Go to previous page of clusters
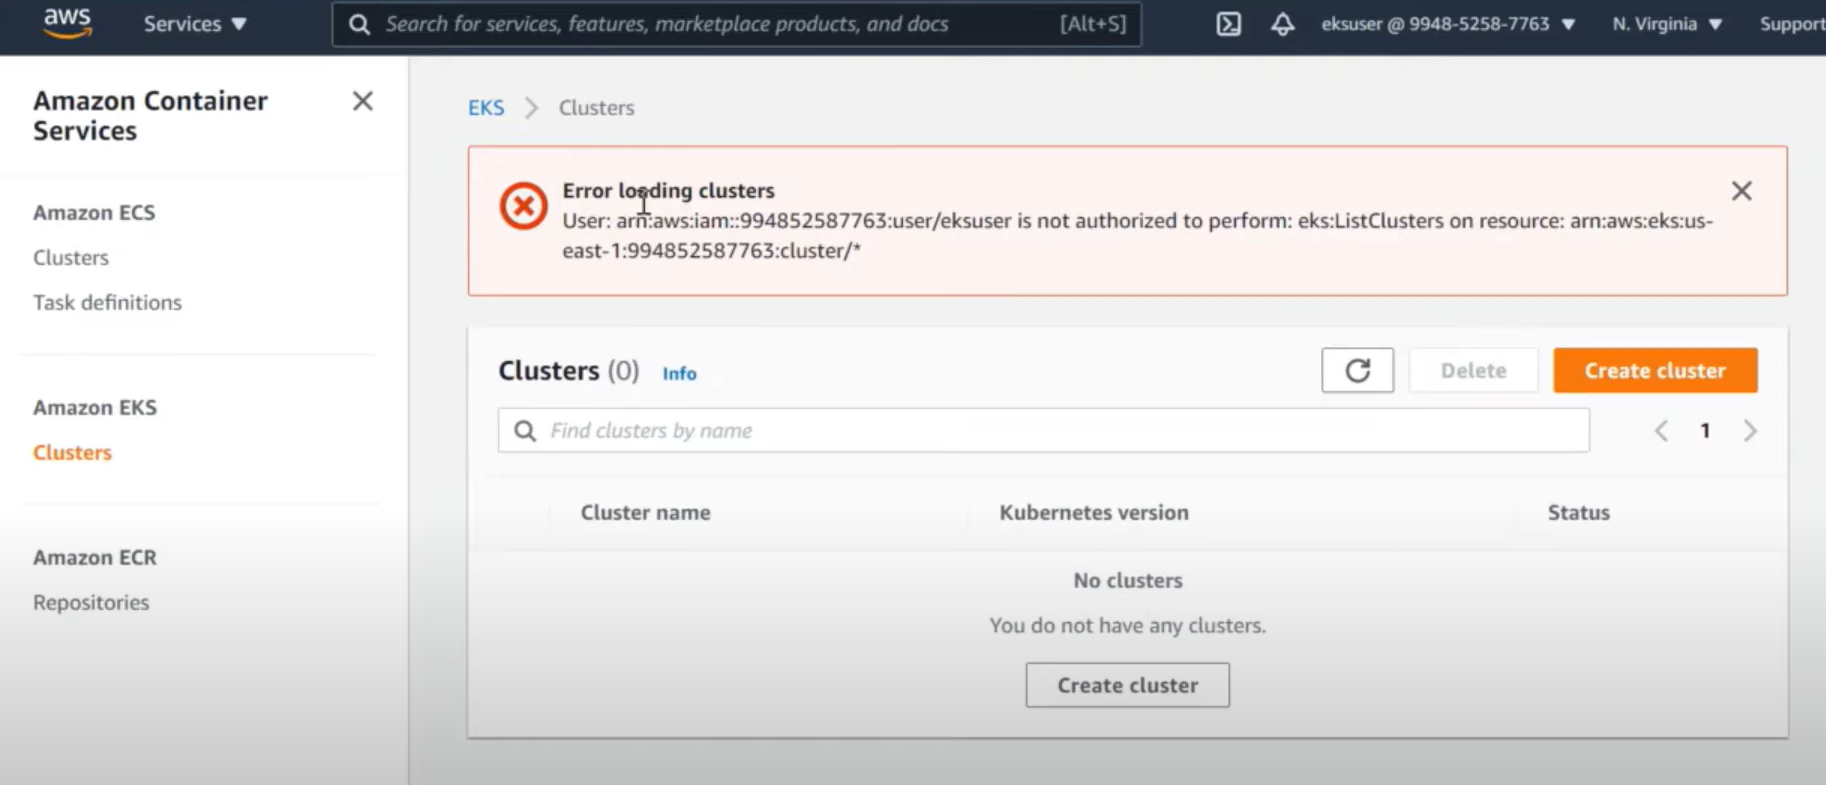1826x785 pixels. [1661, 431]
